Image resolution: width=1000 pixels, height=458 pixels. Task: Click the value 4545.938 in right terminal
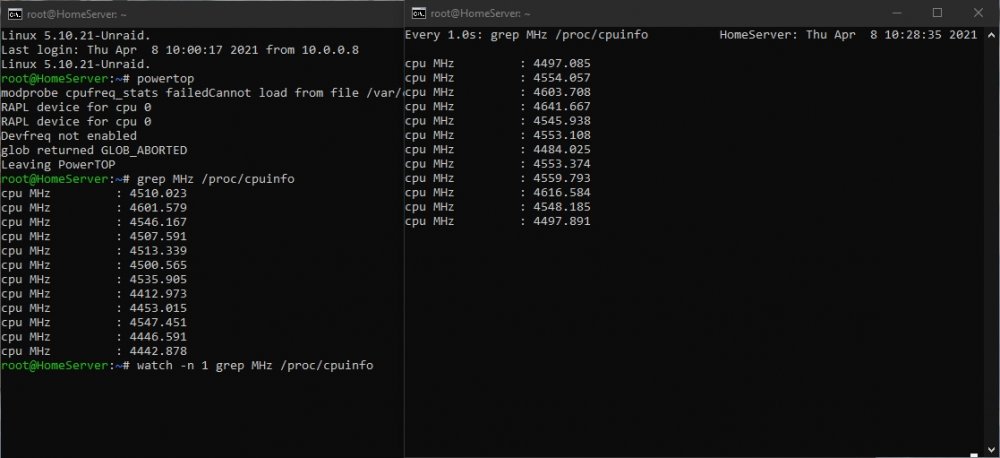(562, 121)
